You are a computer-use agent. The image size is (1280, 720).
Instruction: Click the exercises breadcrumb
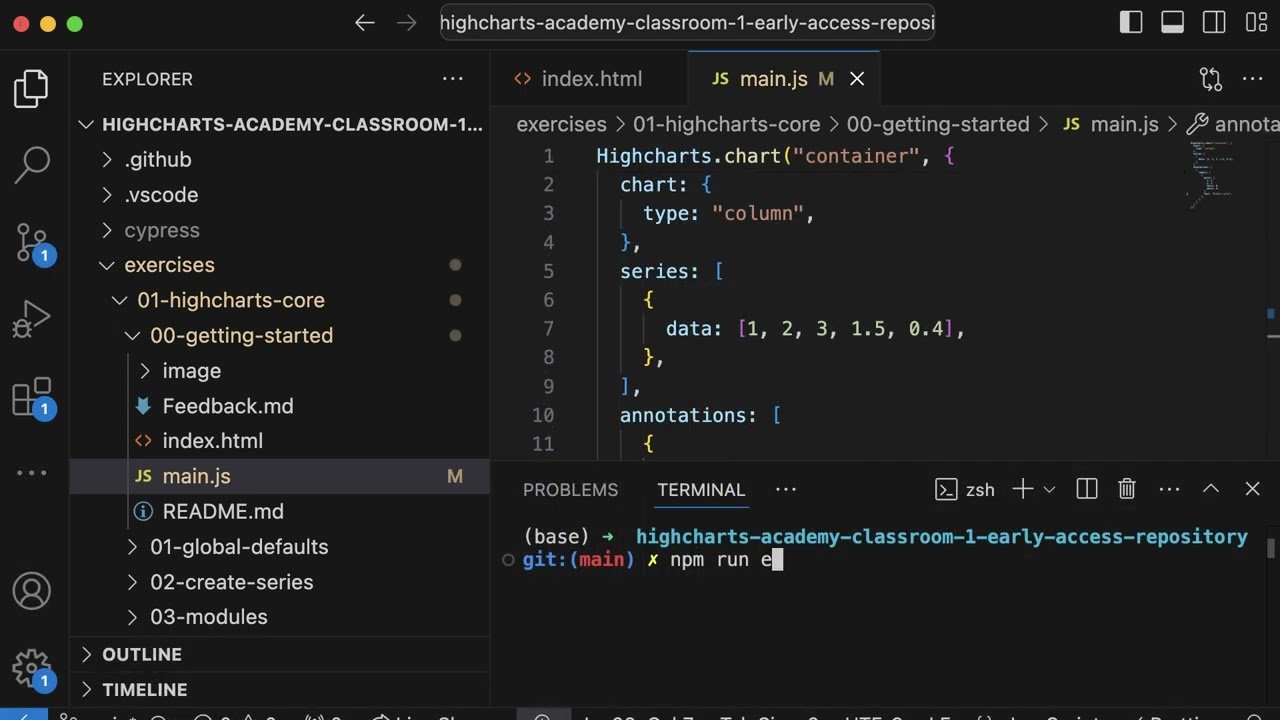561,125
